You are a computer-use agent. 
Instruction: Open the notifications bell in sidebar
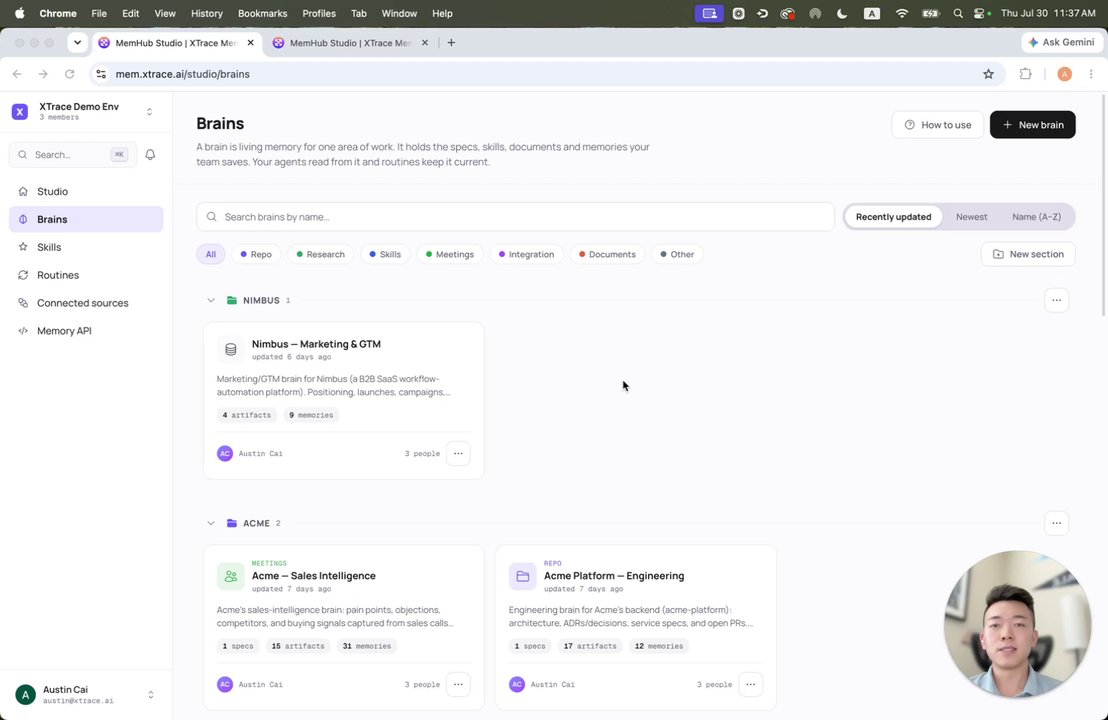(x=150, y=155)
